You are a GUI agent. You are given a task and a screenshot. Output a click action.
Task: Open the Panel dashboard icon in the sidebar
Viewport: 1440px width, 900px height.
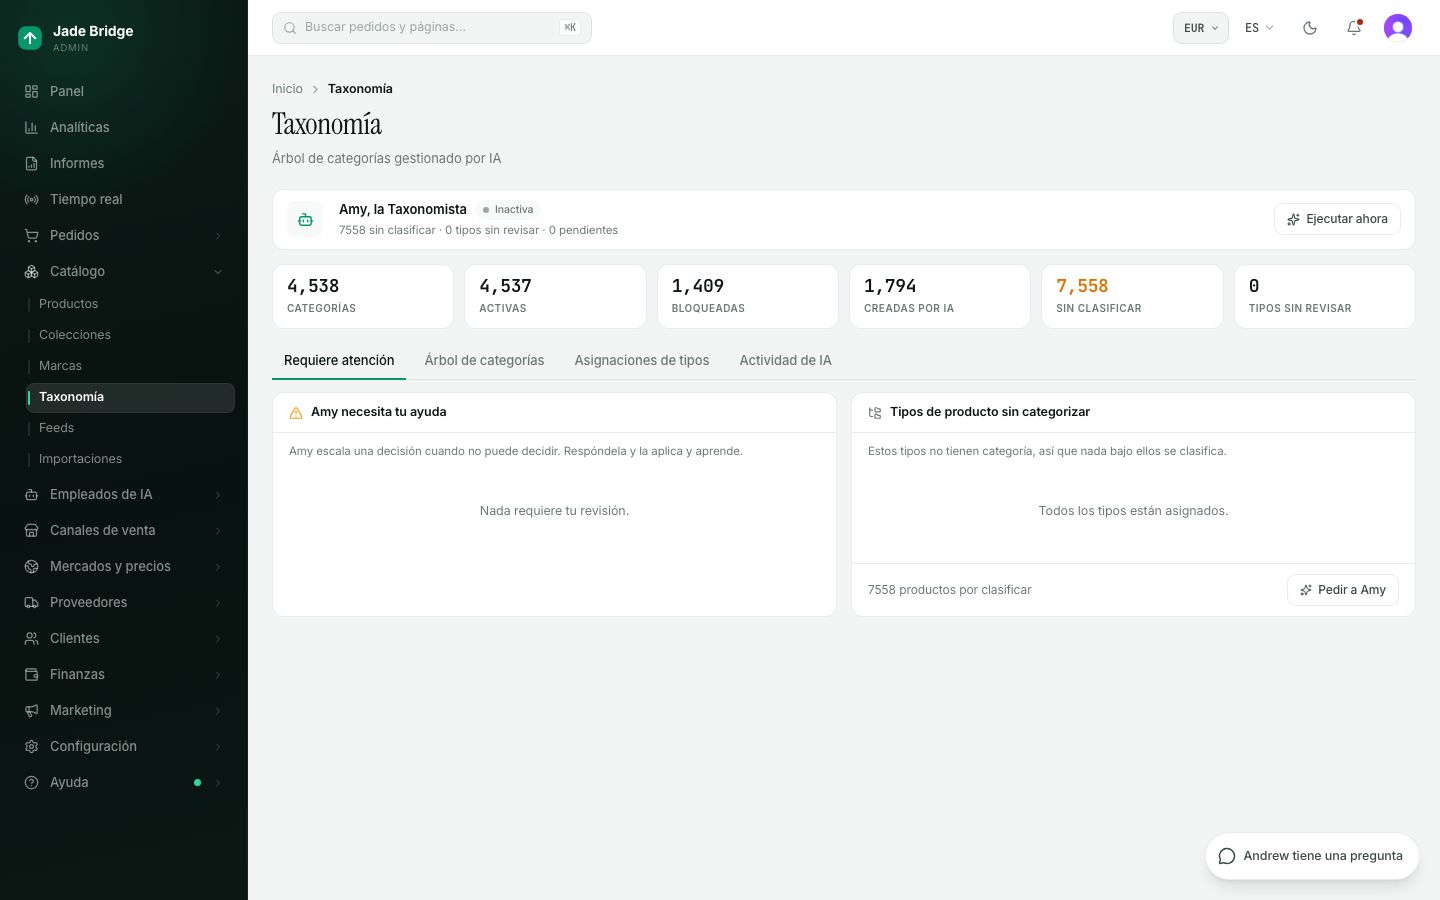(x=31, y=91)
